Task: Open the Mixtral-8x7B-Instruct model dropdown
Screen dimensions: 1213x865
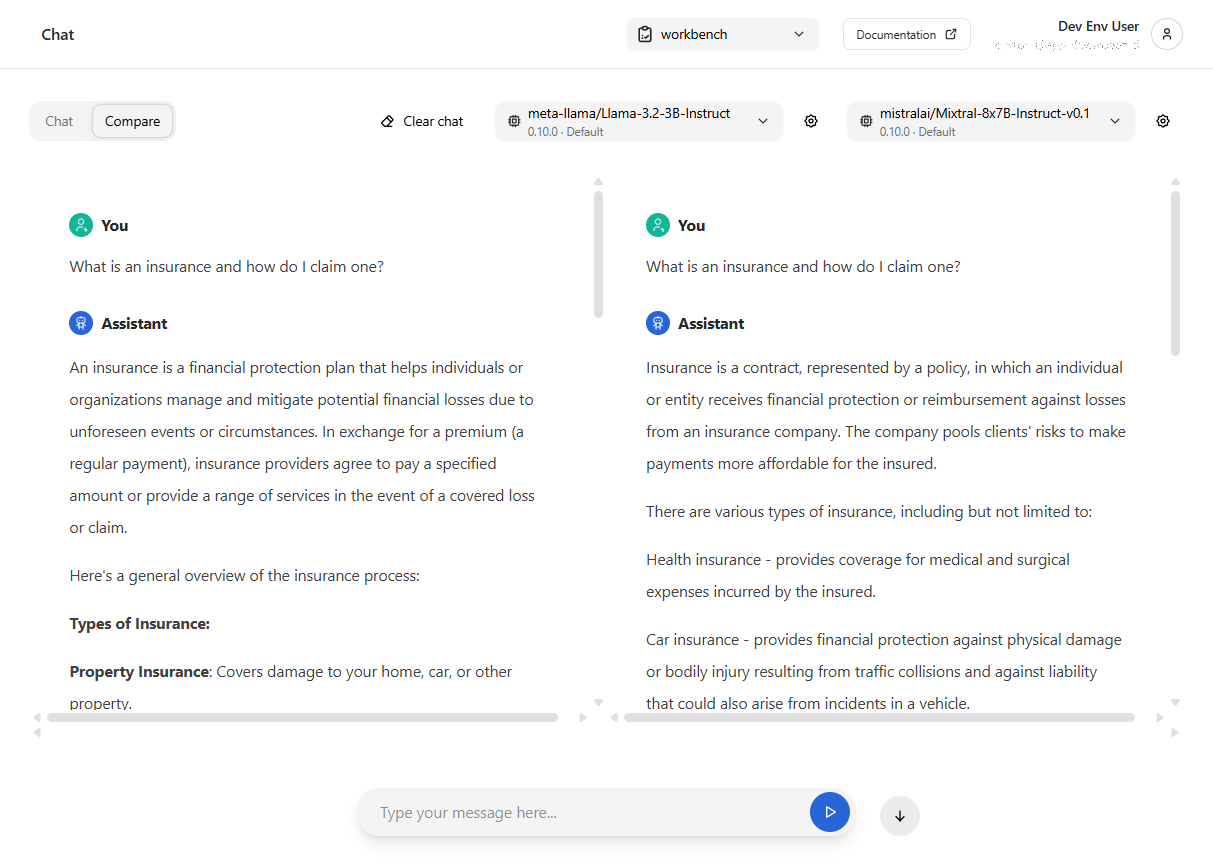Action: pos(990,121)
